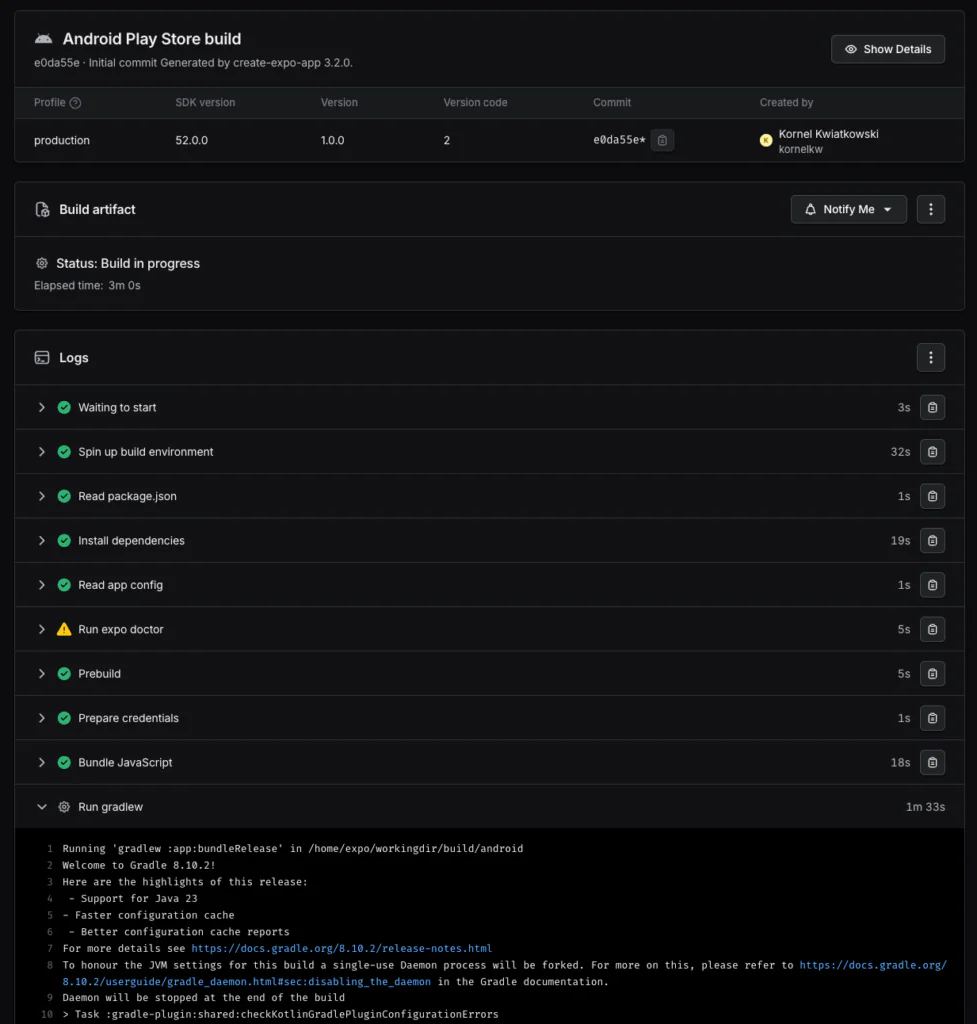977x1024 pixels.
Task: Open the gradle_daemon.html disabling daemon link
Action: (247, 982)
